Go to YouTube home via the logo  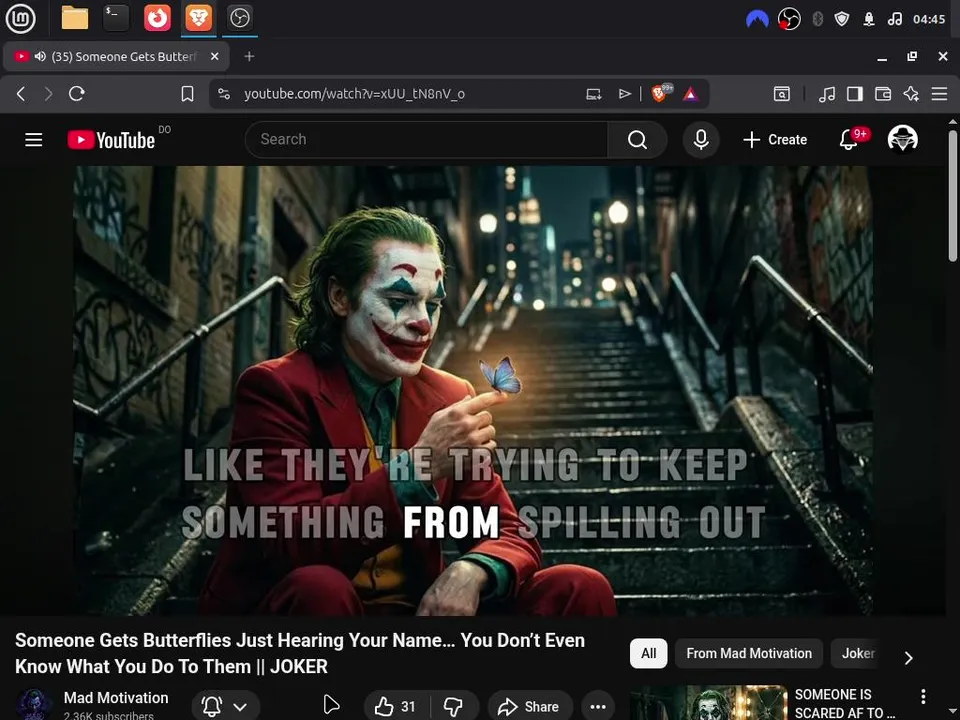[111, 140]
